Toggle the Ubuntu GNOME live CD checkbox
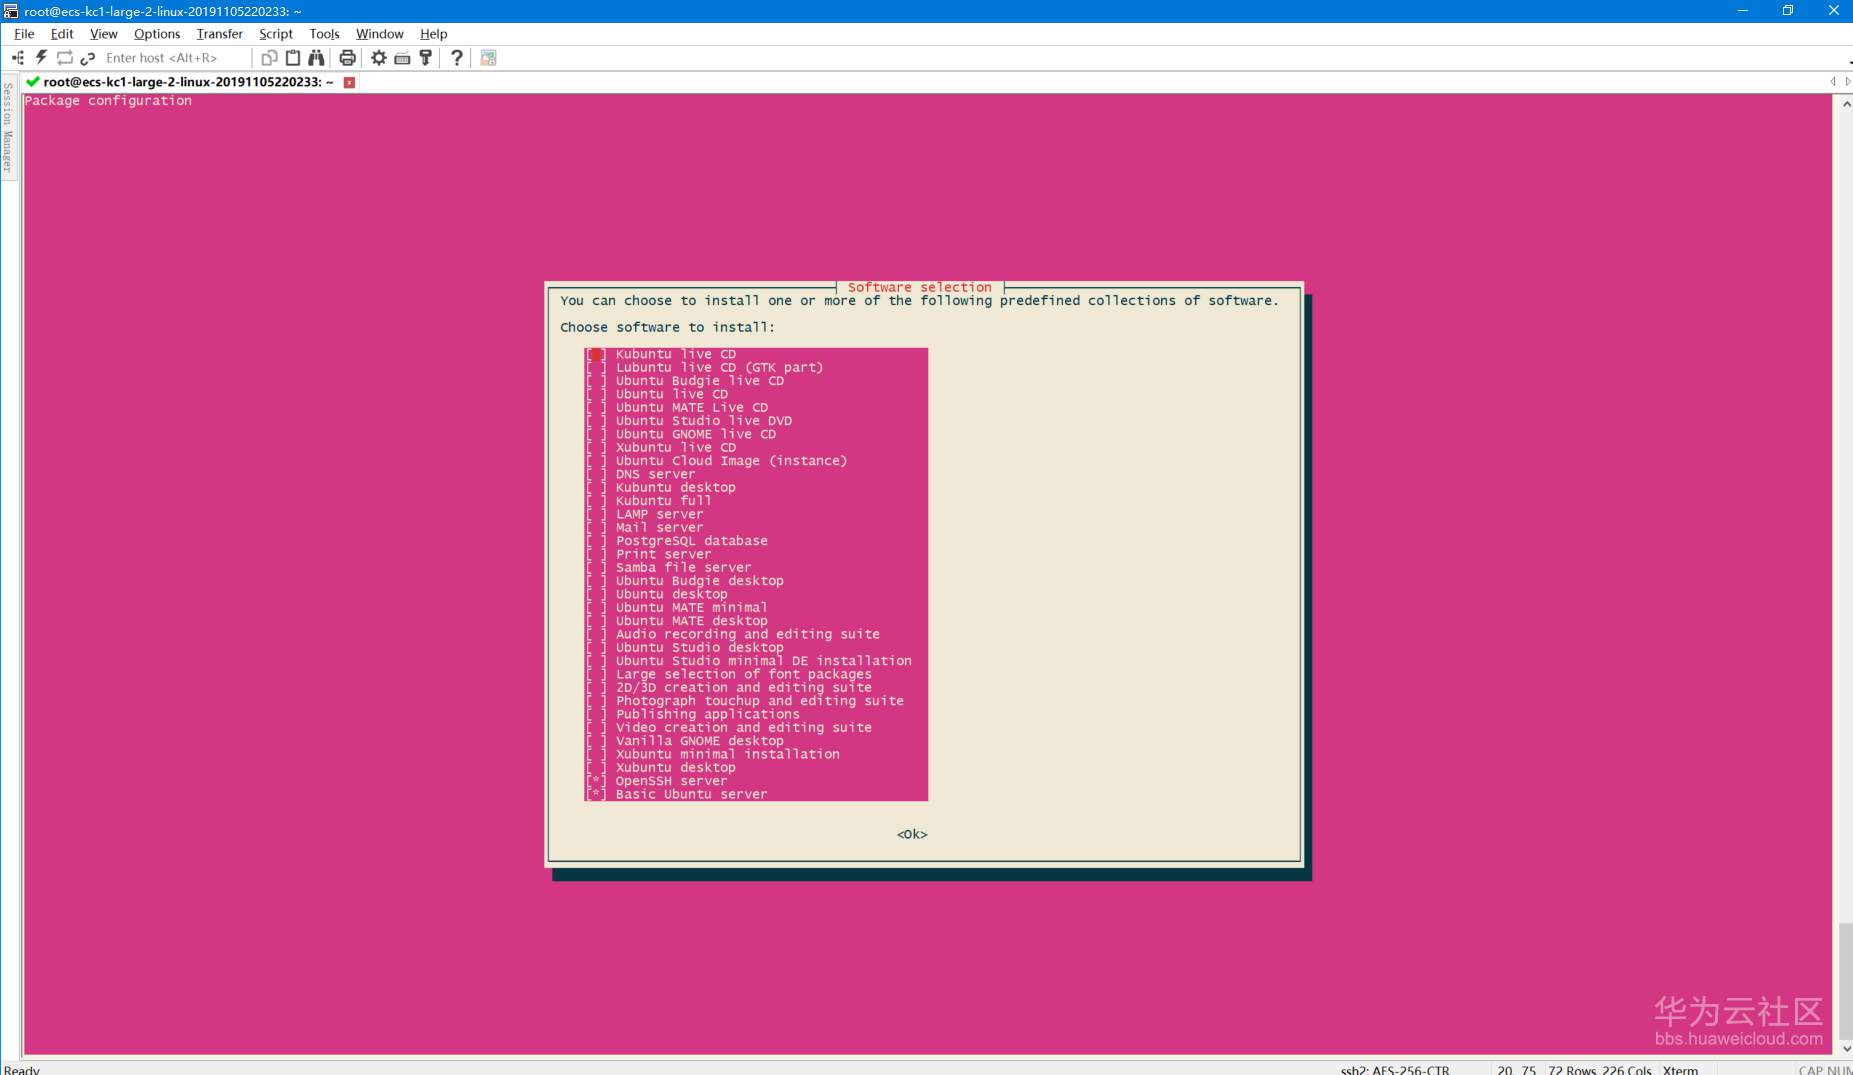The height and width of the screenshot is (1075, 1853). click(596, 434)
